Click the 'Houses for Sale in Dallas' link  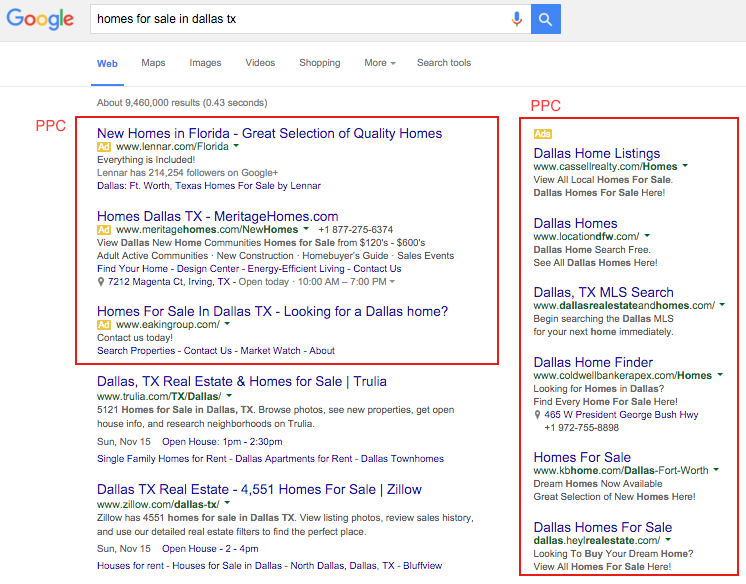click(227, 566)
